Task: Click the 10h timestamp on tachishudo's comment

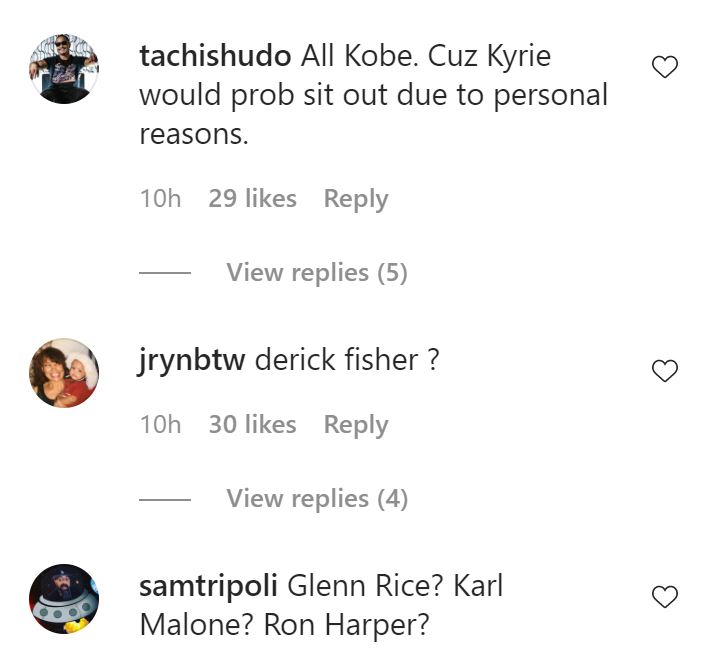Action: 160,199
